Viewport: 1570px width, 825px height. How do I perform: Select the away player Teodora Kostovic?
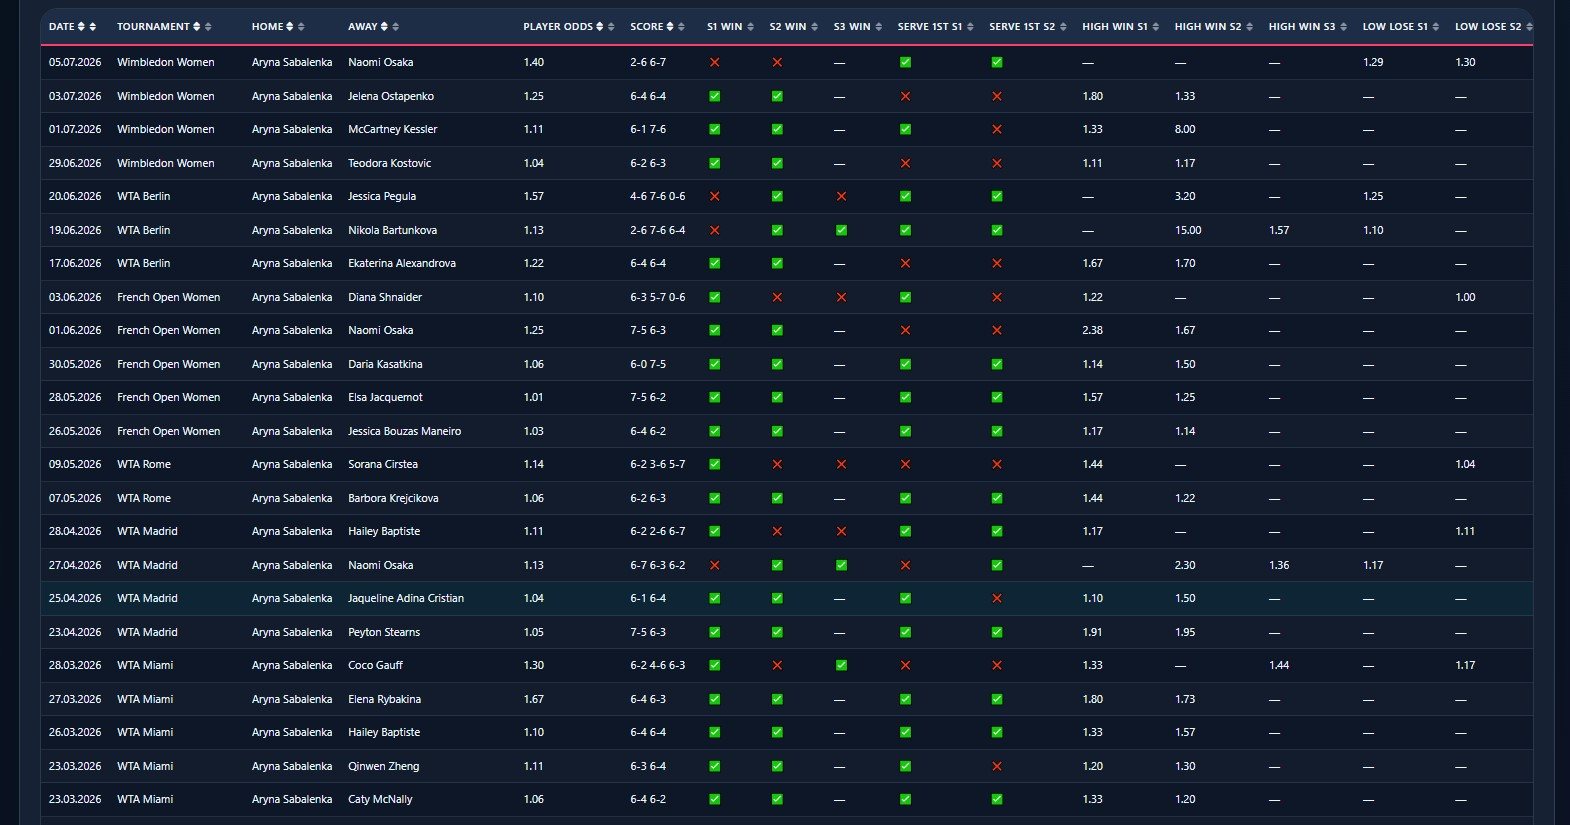389,163
